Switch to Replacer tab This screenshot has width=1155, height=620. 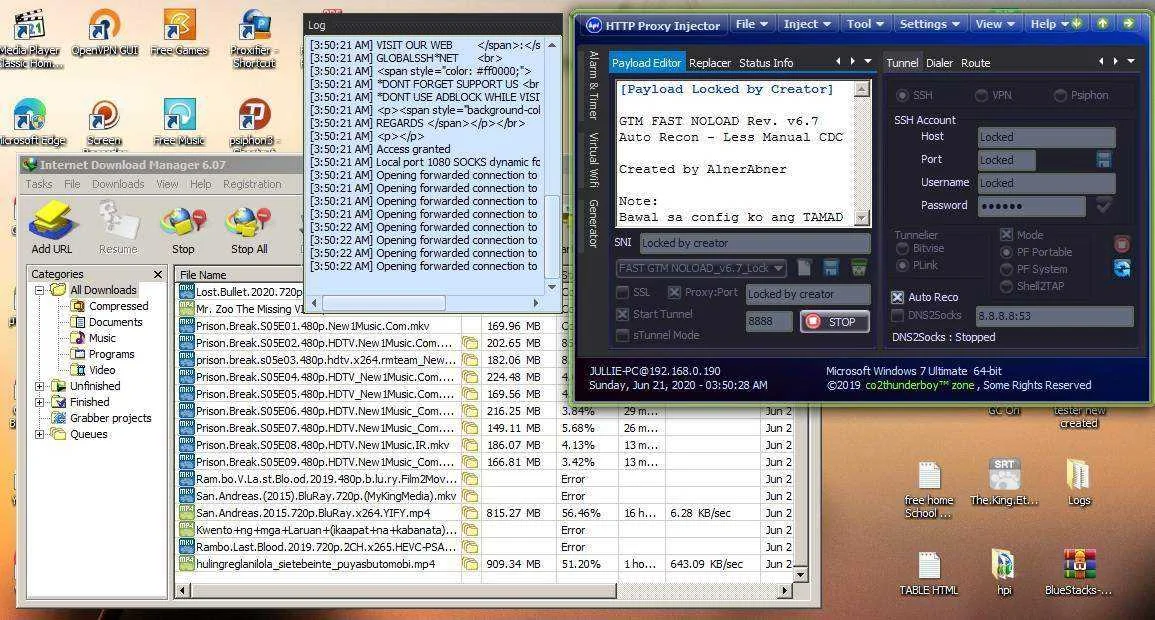[x=710, y=63]
